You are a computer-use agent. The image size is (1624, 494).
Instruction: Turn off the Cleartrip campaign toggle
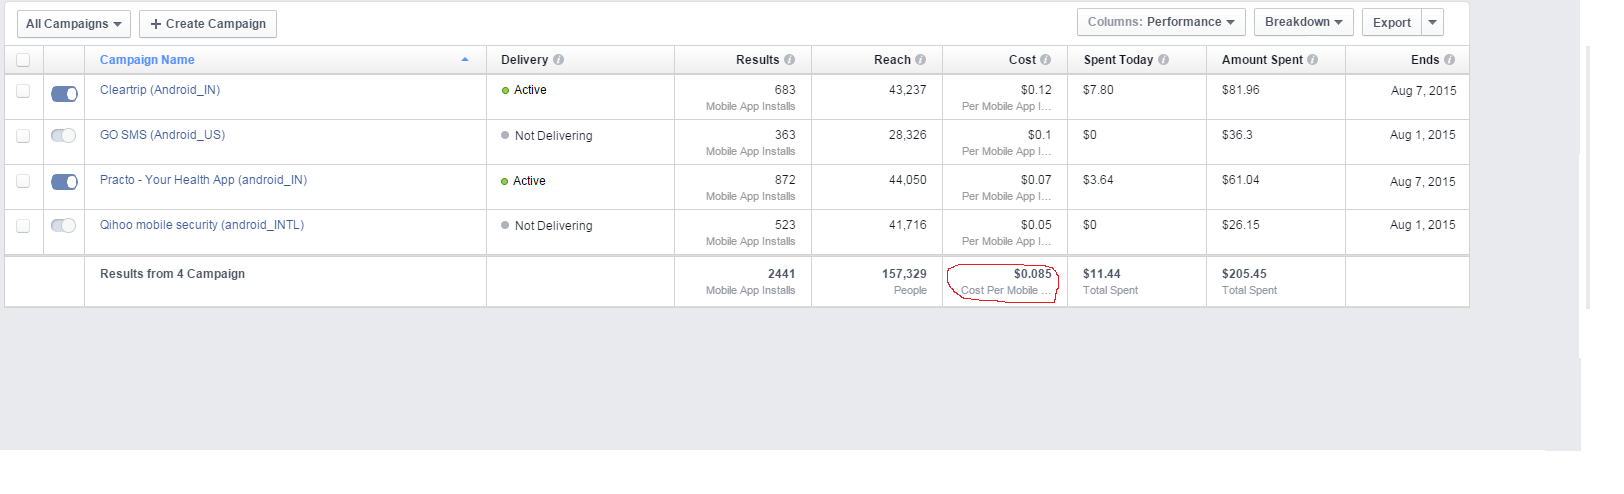(64, 94)
